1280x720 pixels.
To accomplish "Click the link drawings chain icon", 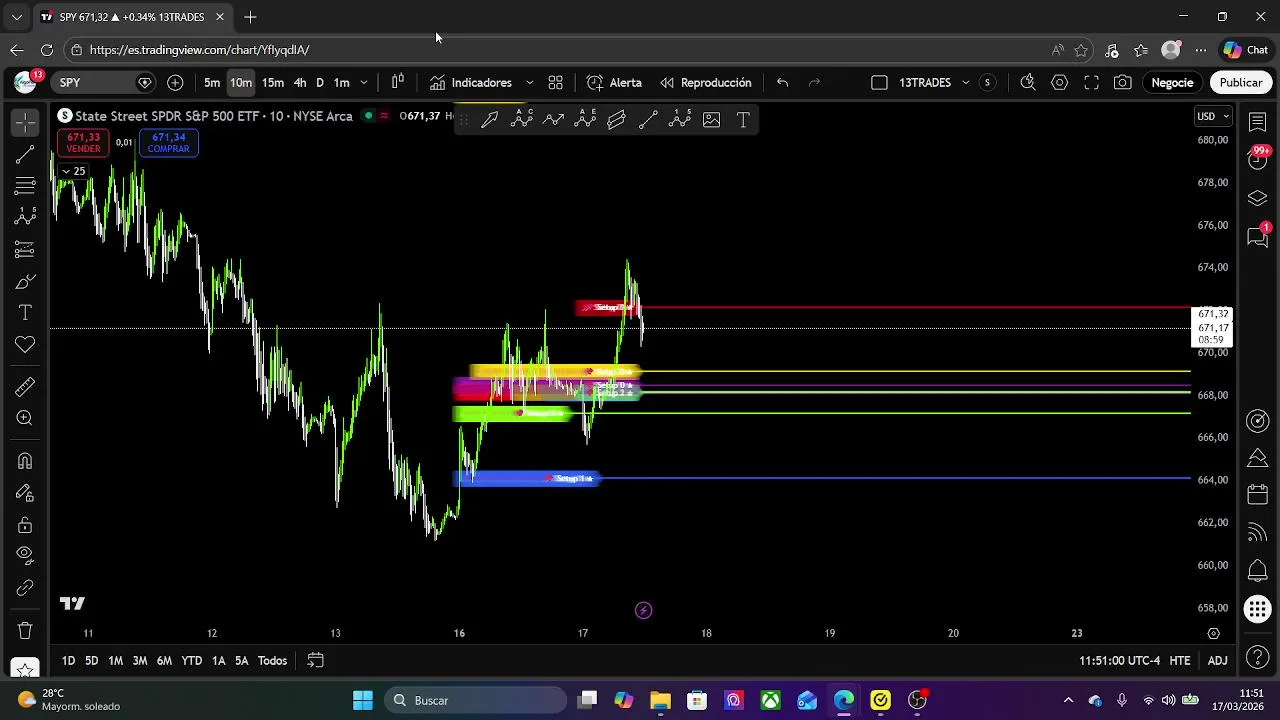I will [x=25, y=587].
